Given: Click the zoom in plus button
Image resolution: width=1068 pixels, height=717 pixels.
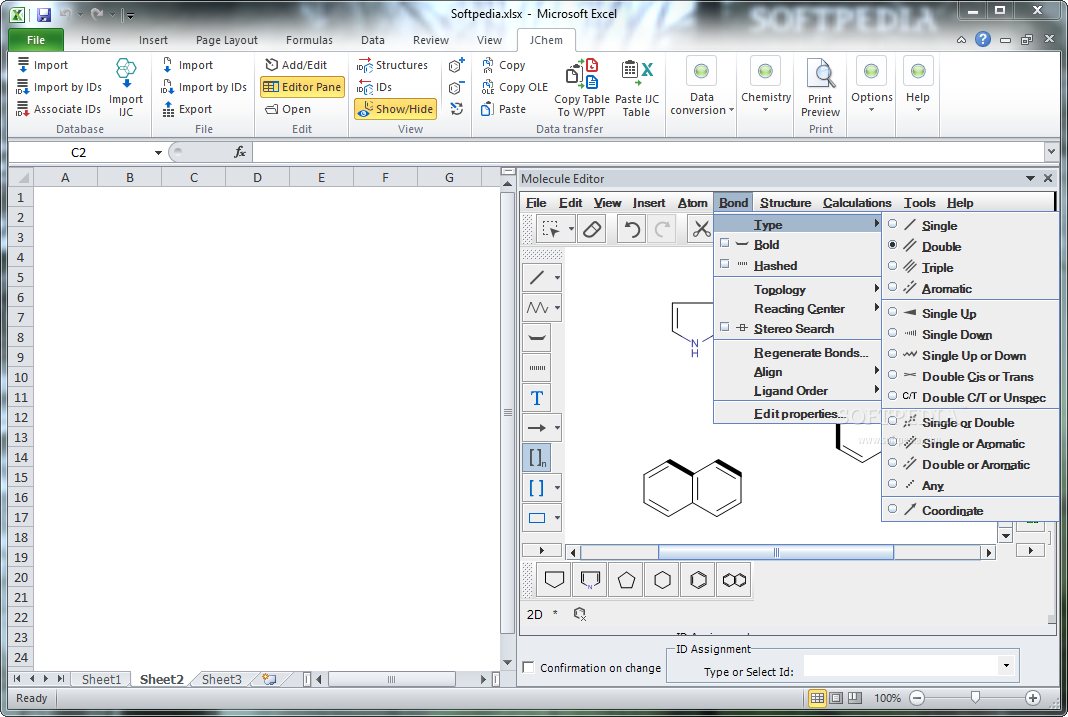Looking at the screenshot, I should click(x=1033, y=698).
